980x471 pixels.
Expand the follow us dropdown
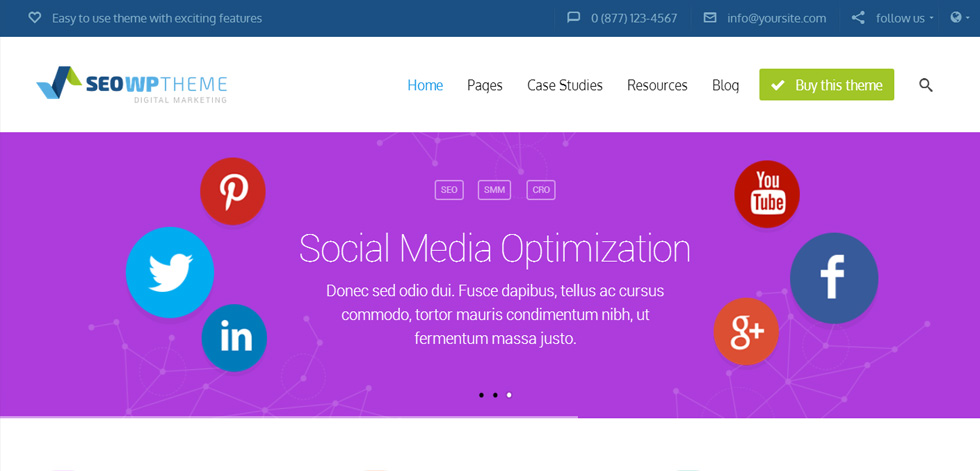[904, 18]
